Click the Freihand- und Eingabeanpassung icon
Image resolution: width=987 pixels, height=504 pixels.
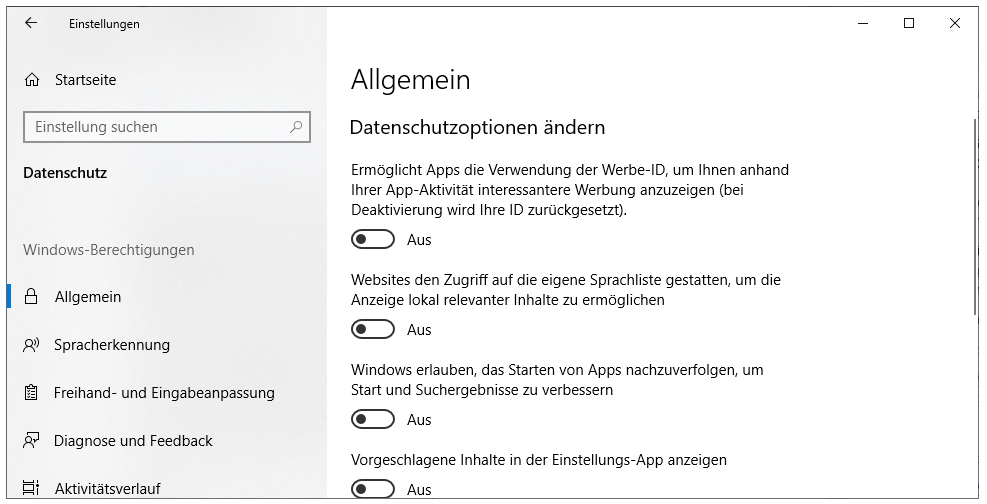coord(32,393)
